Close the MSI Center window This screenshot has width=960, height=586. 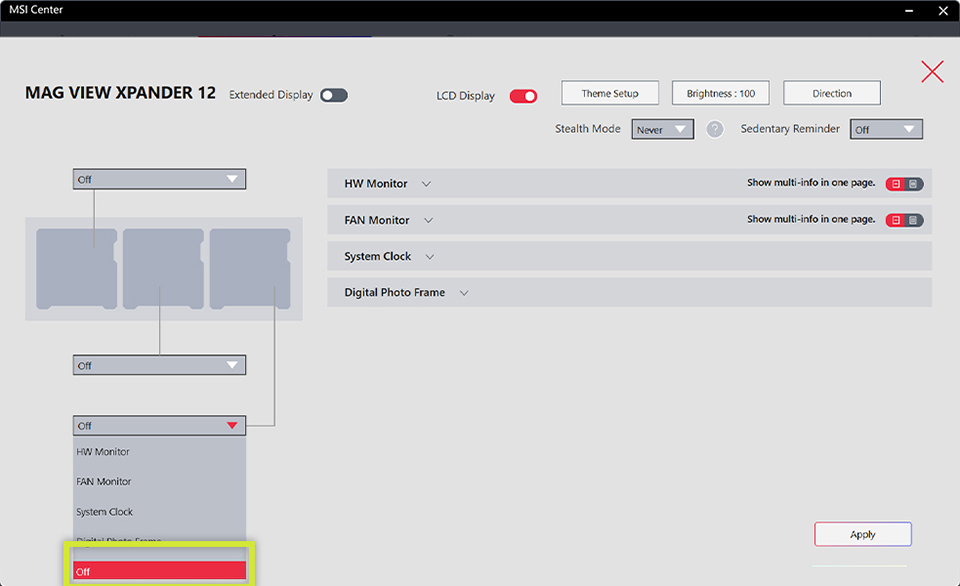pos(943,10)
